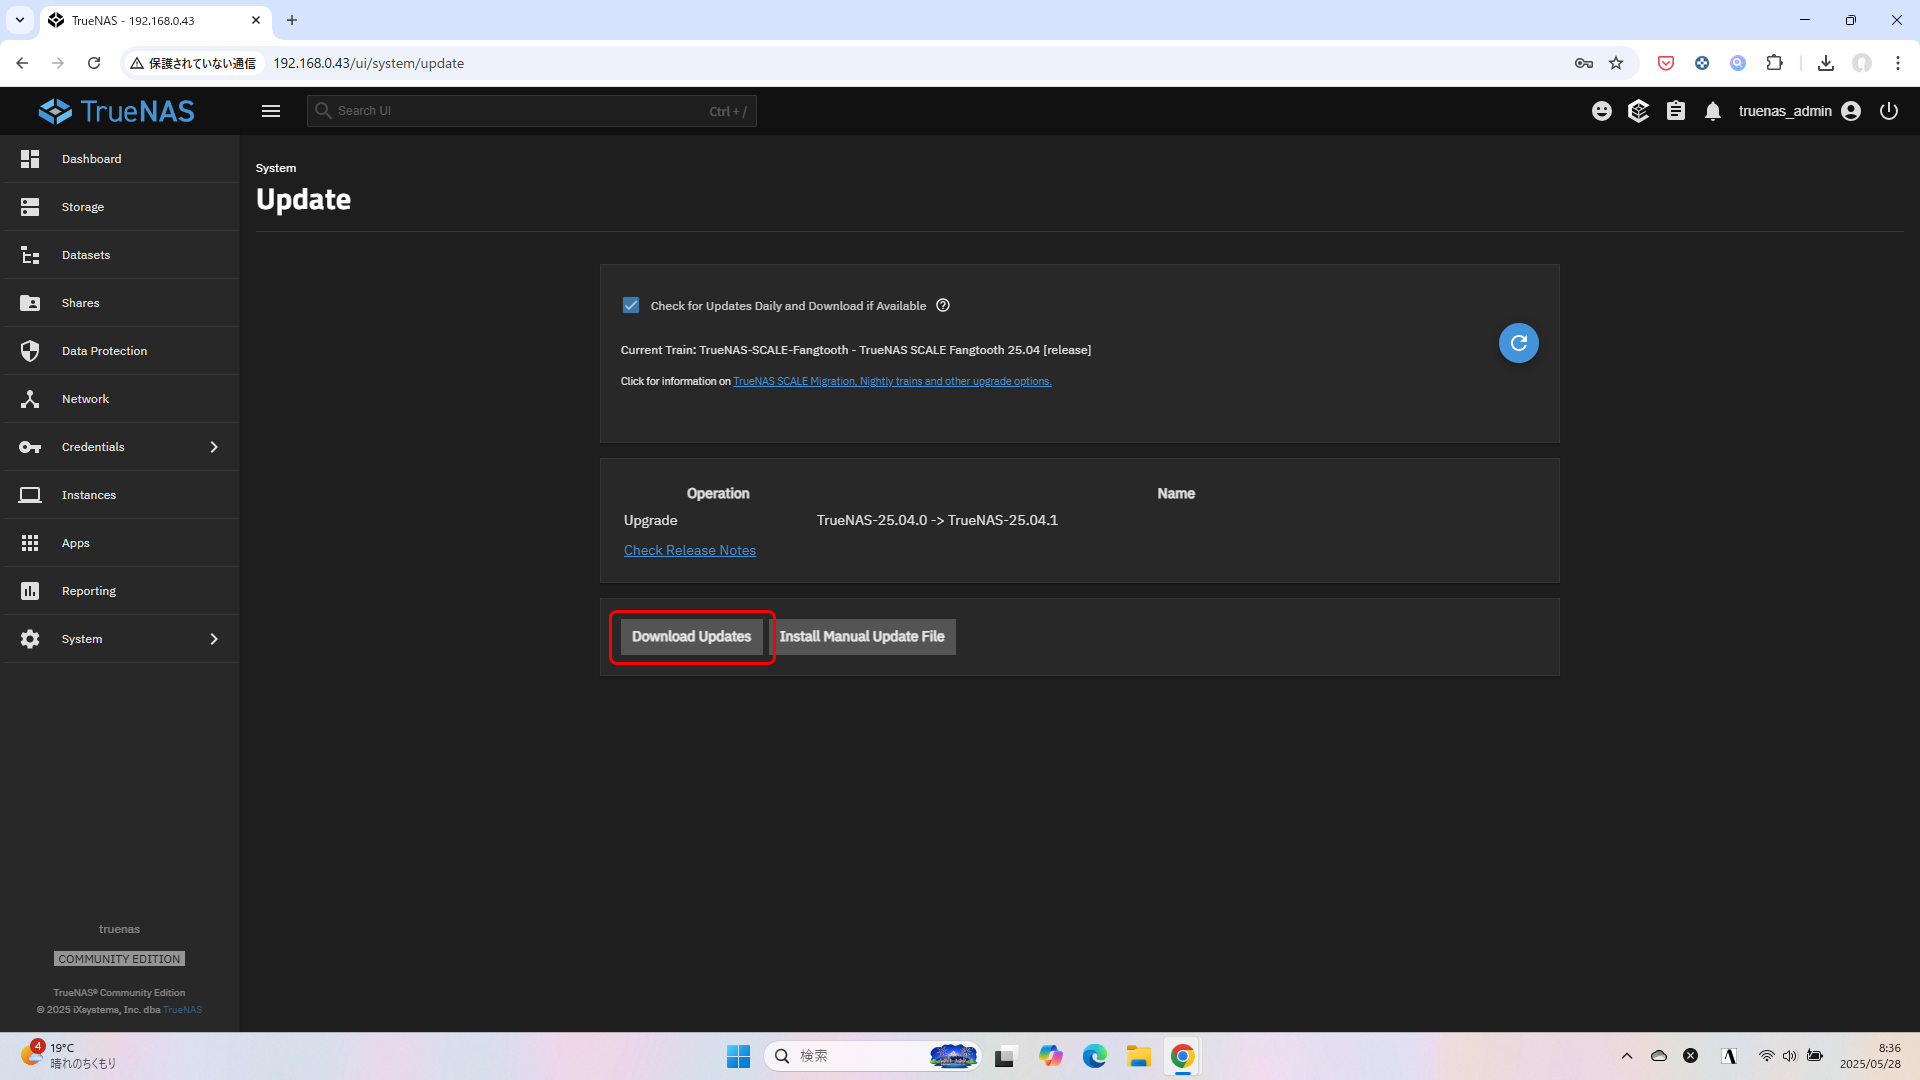Open the Apps page
This screenshot has width=1920, height=1080.
click(x=120, y=543)
